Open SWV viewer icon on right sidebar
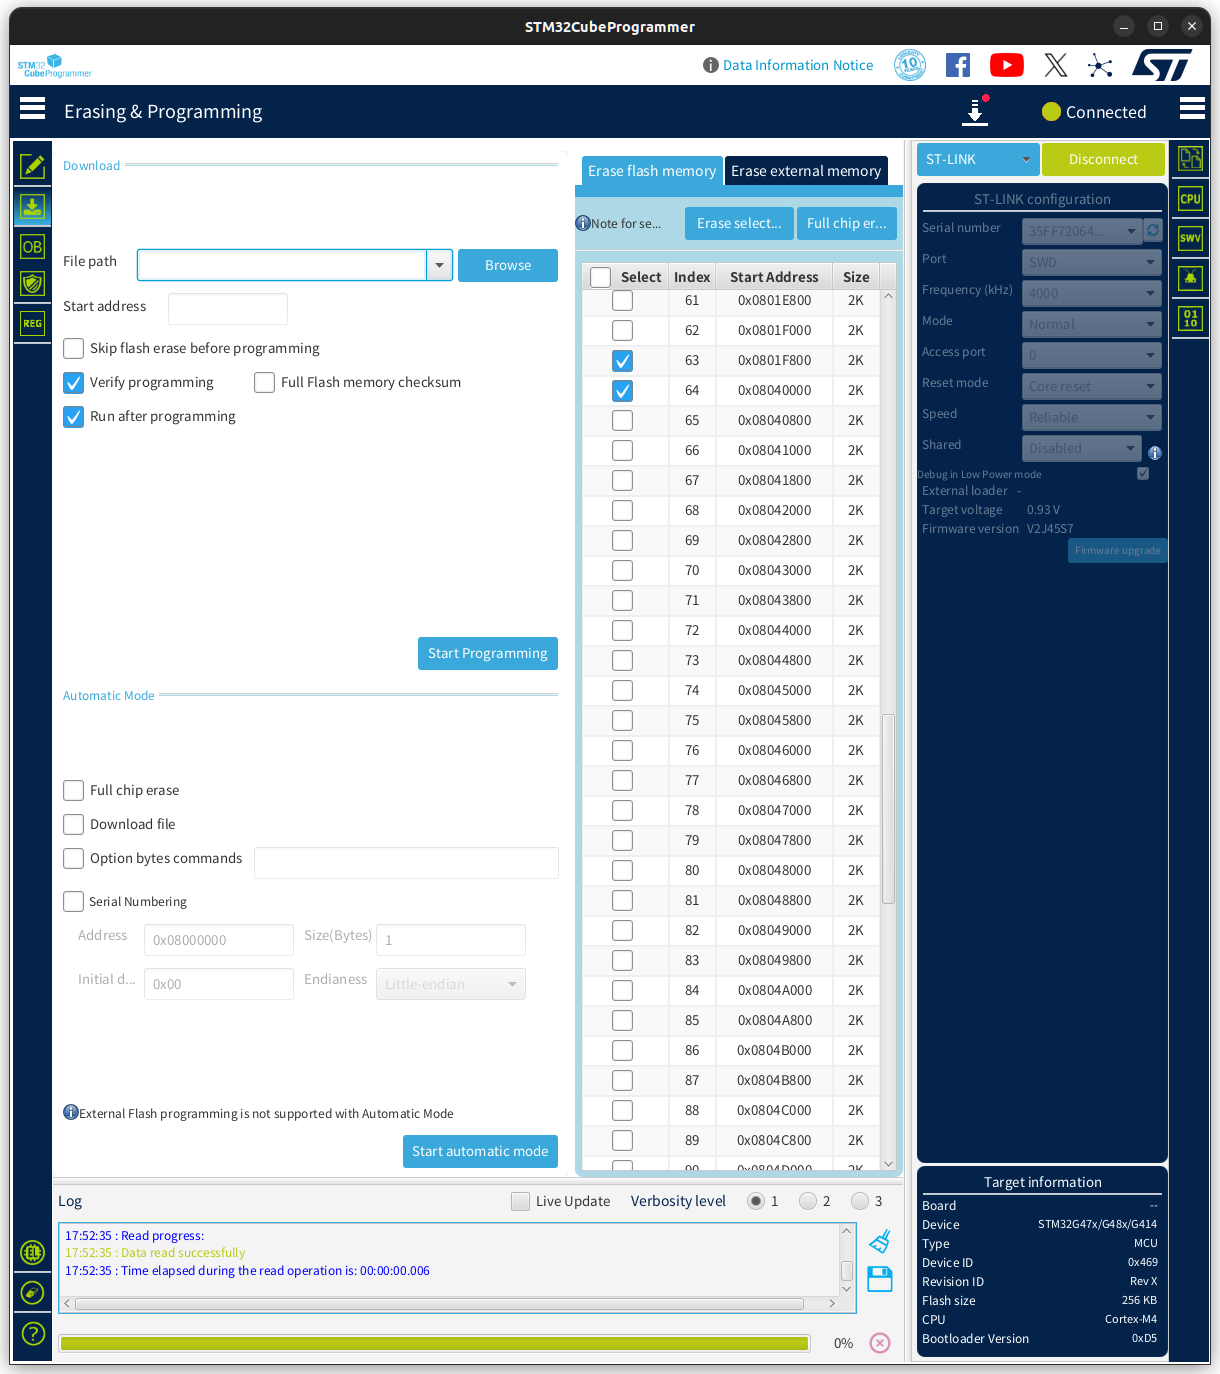Screen dimensions: 1220x1374 pos(1190,238)
